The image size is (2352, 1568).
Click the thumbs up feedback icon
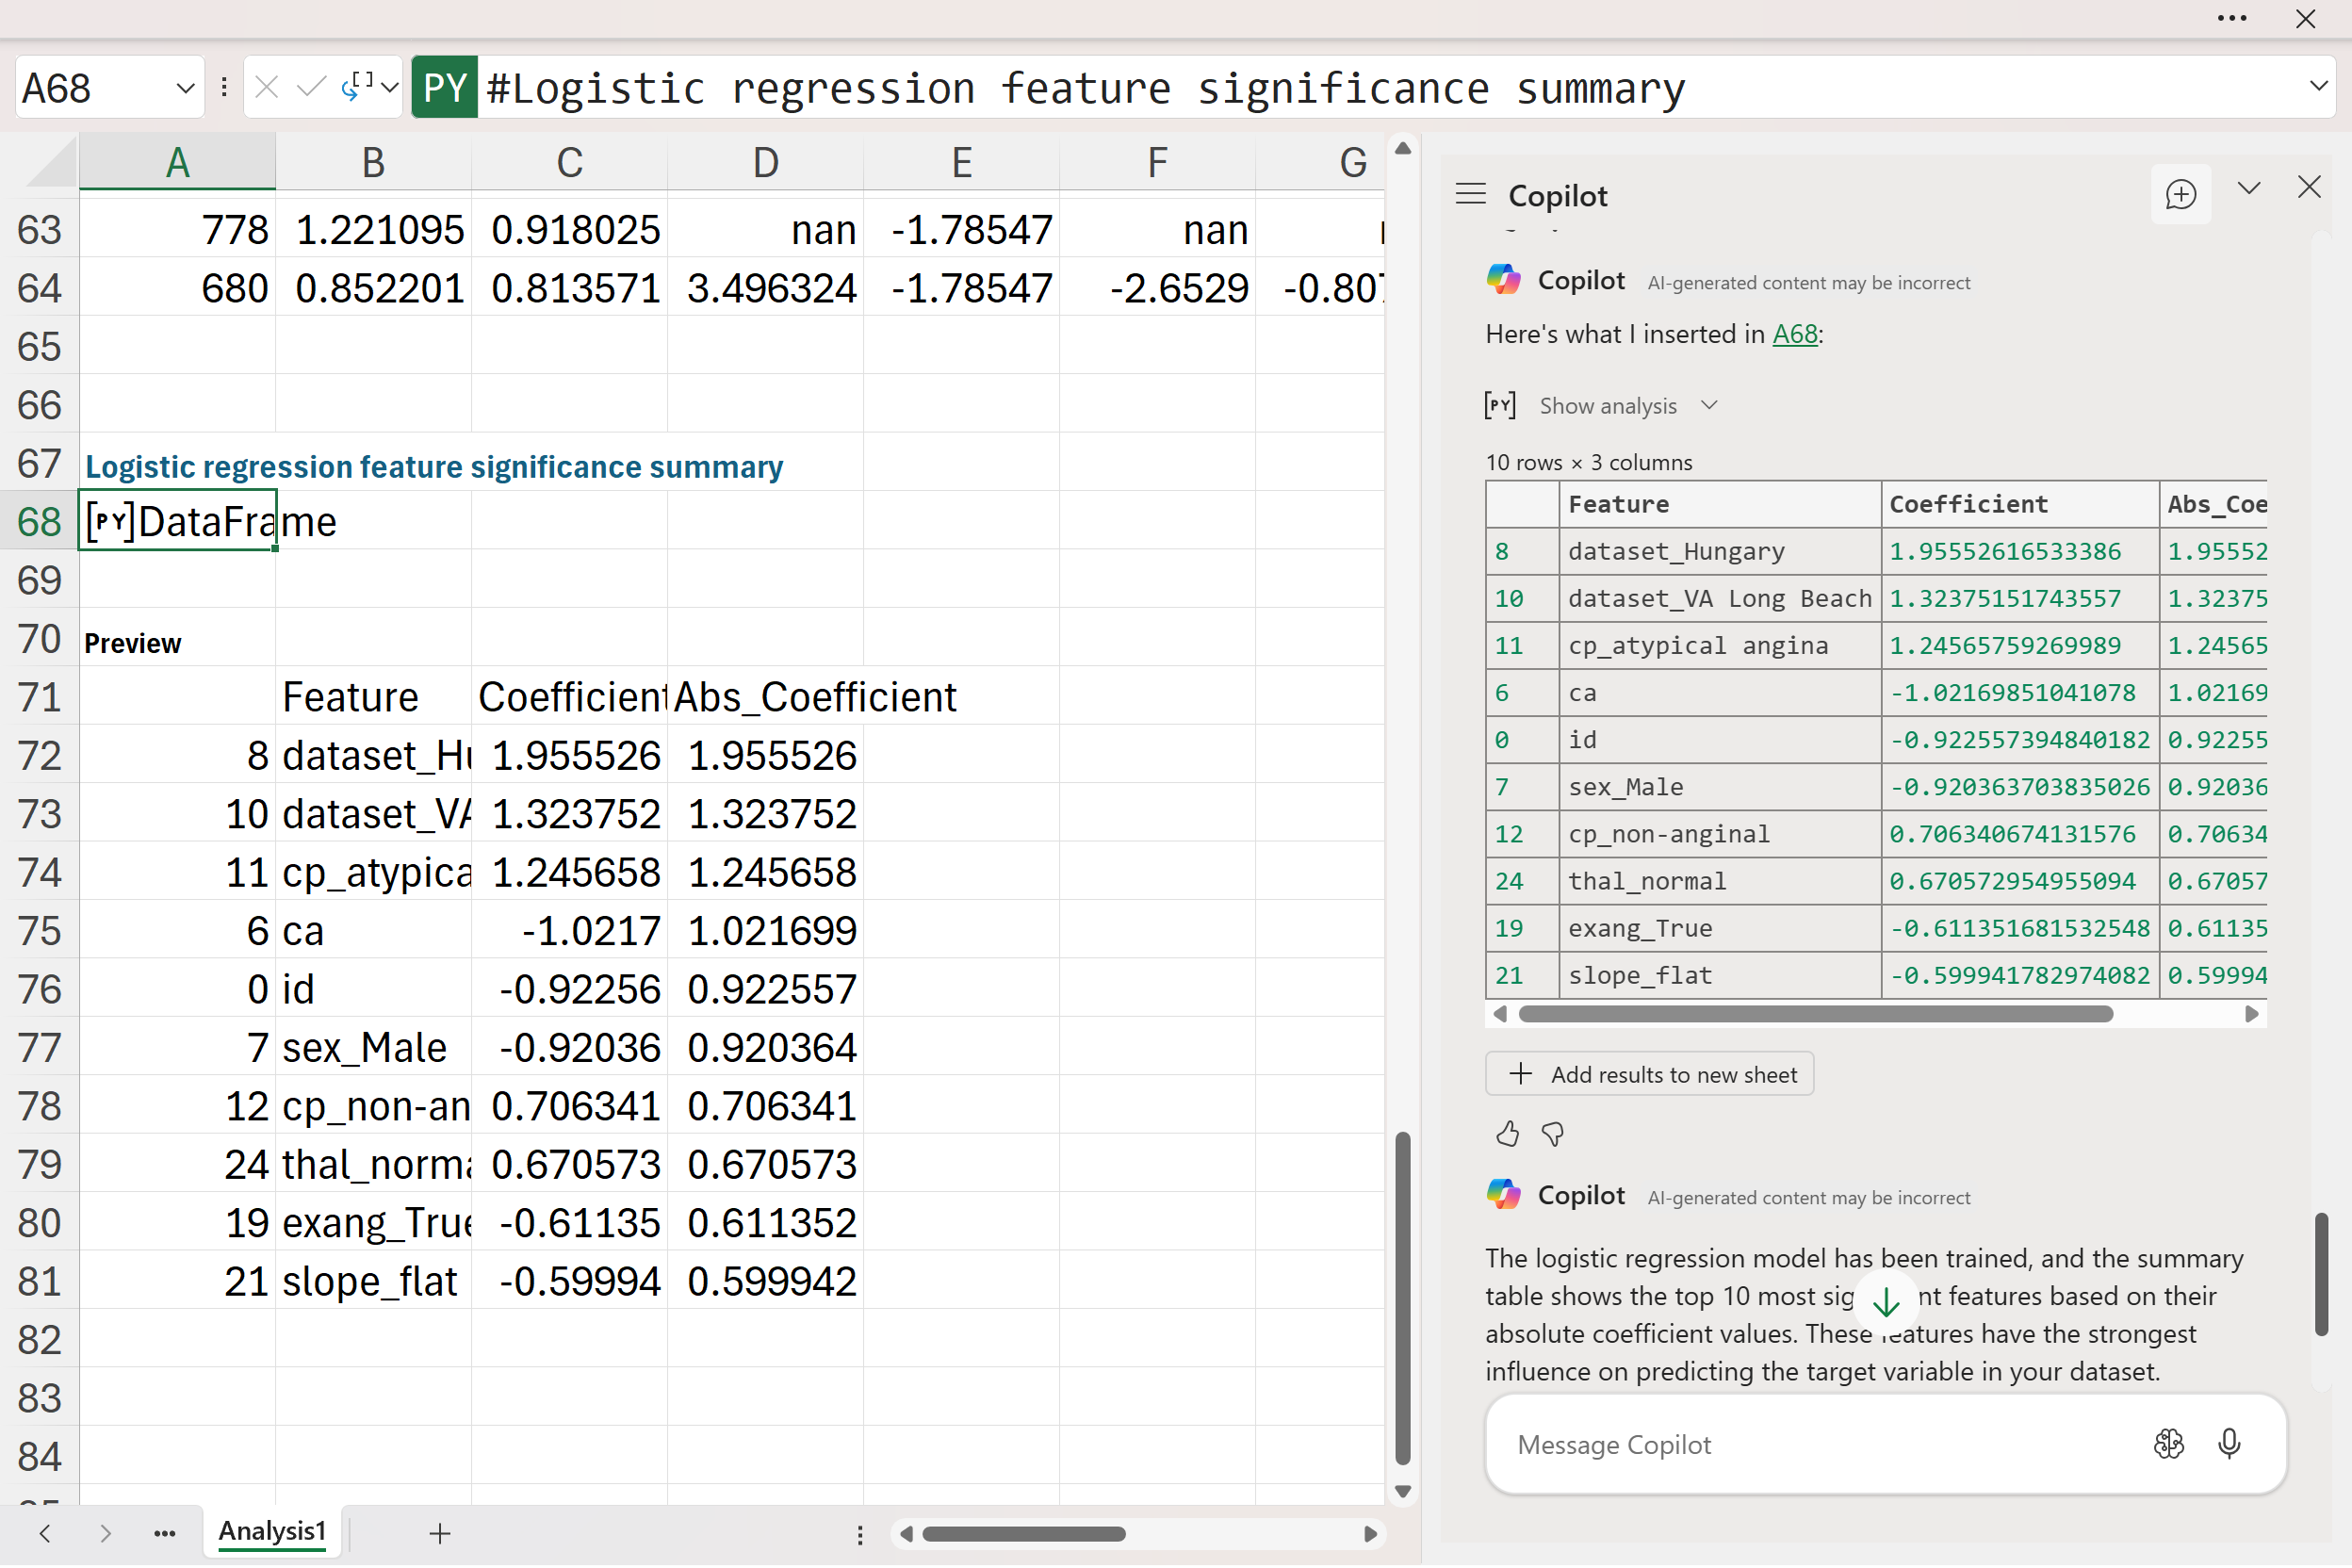tap(1507, 1134)
